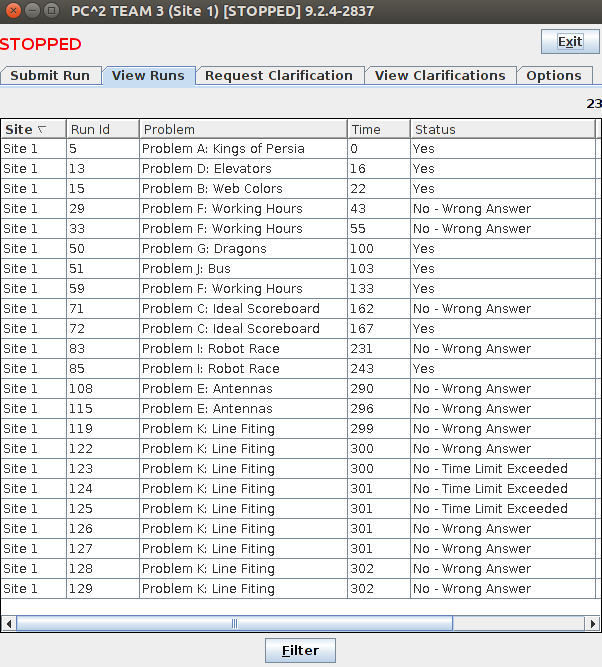The width and height of the screenshot is (602, 667).
Task: Click the Exit button
Action: coord(569,41)
